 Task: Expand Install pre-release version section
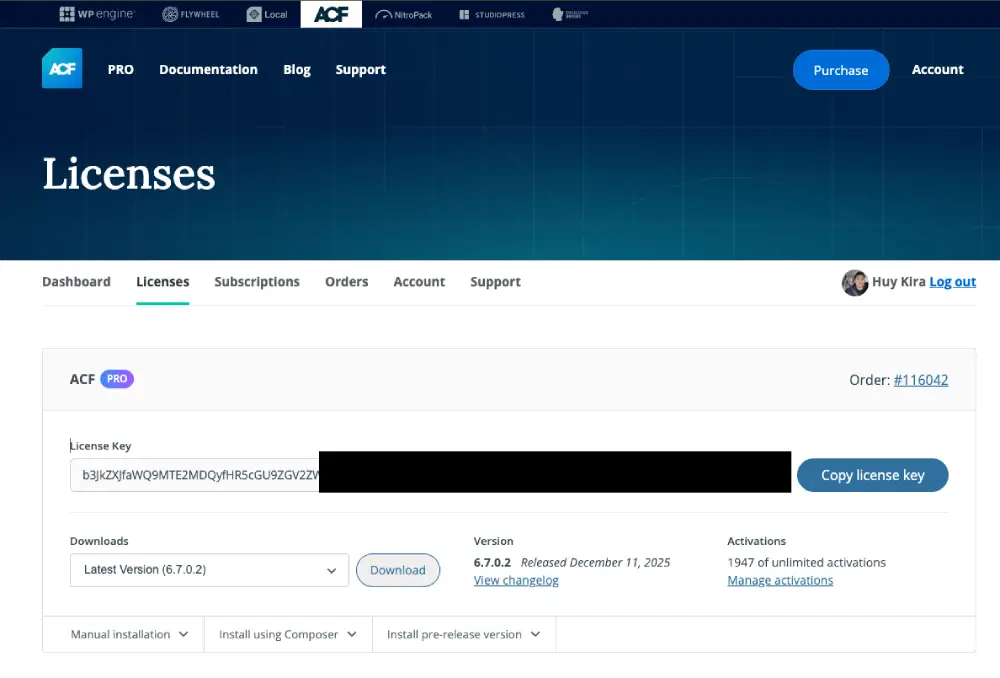pos(463,634)
